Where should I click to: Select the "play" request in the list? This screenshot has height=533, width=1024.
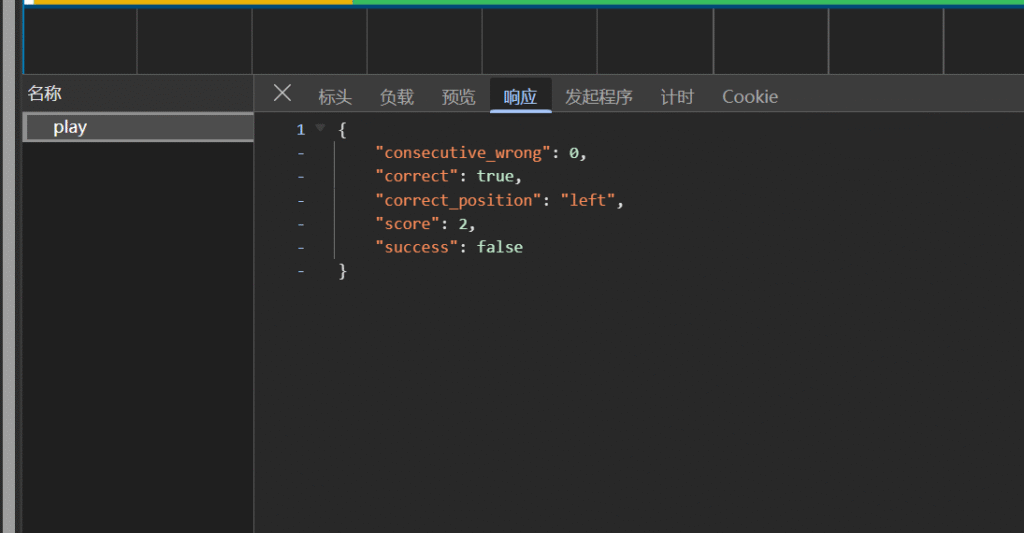tap(70, 128)
